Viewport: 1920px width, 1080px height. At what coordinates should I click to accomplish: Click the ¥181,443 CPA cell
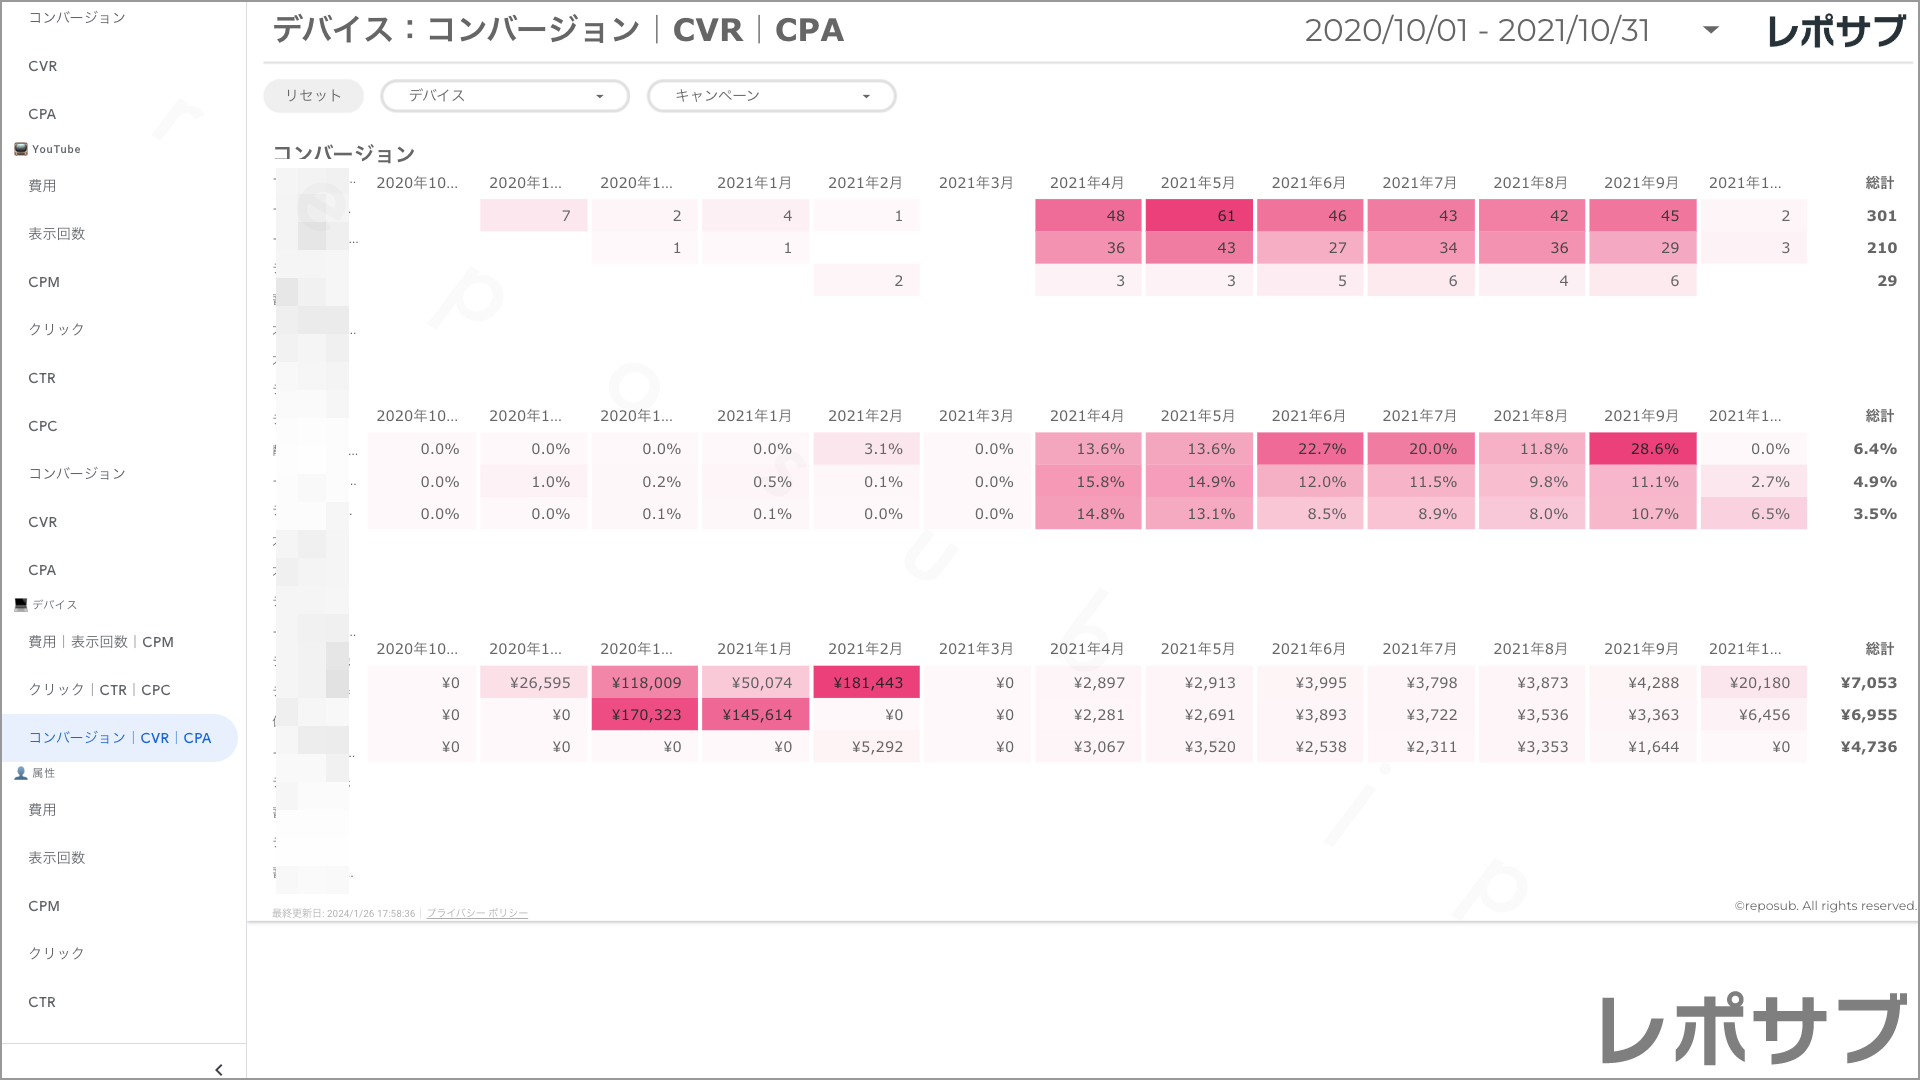[x=867, y=683]
